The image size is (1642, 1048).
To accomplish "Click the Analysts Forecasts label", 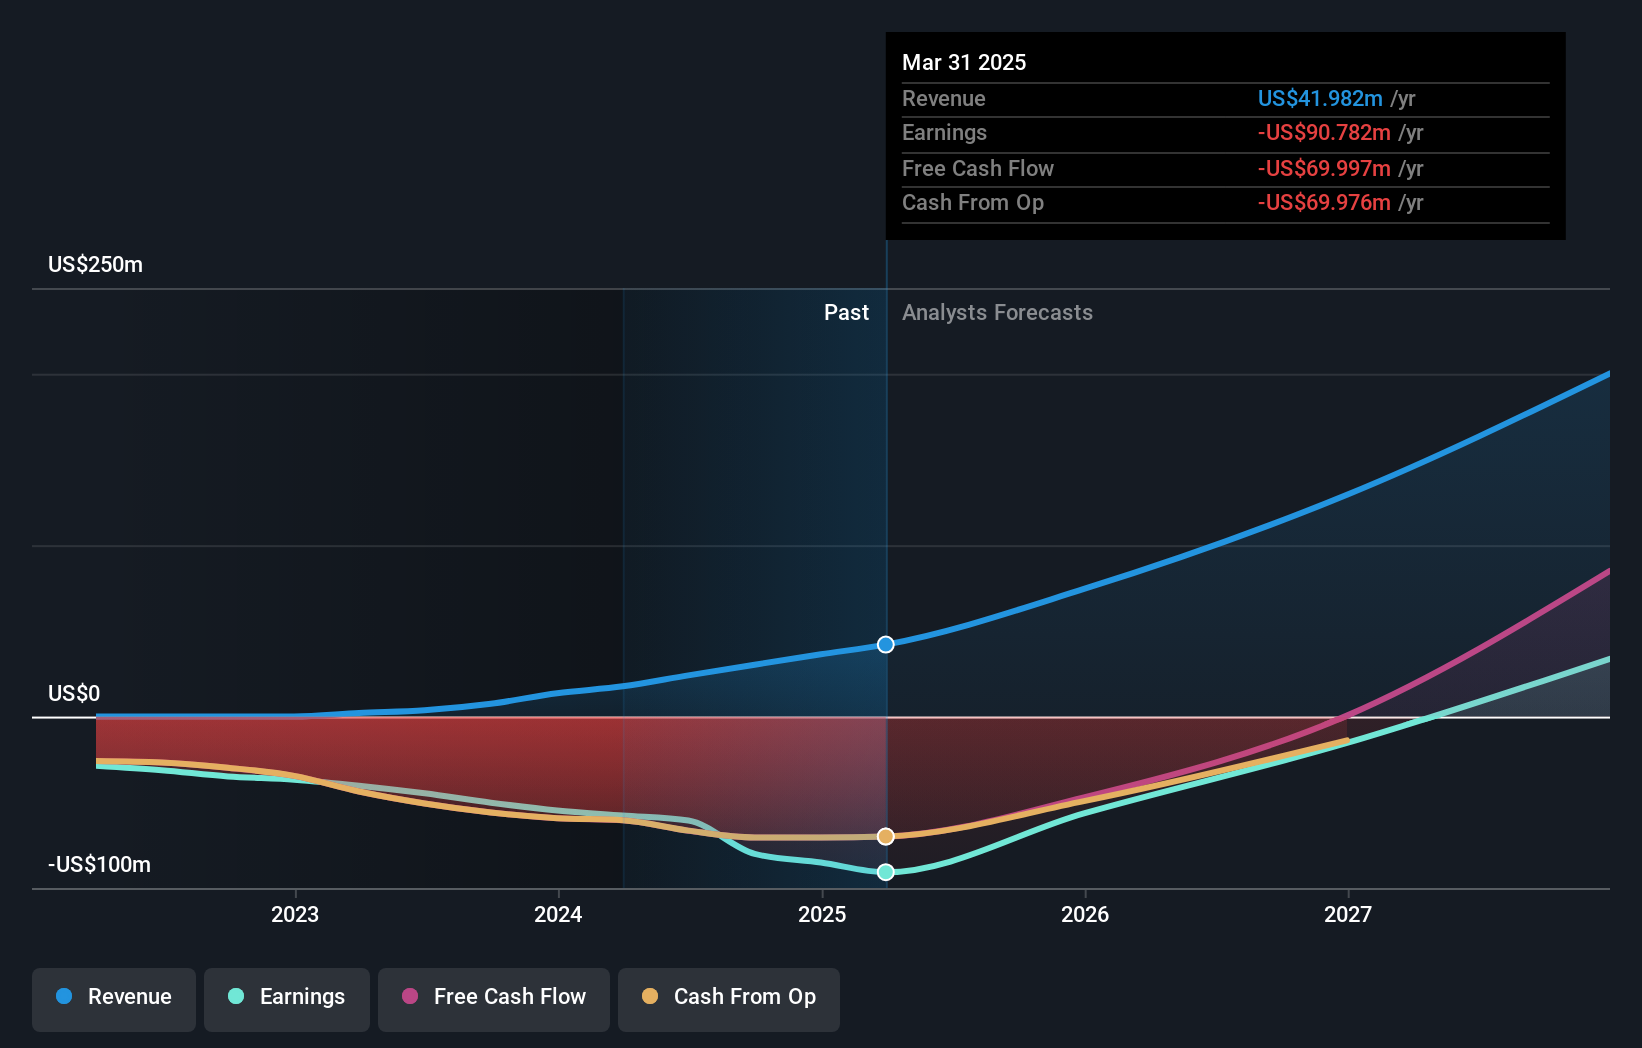I will 997,312.
